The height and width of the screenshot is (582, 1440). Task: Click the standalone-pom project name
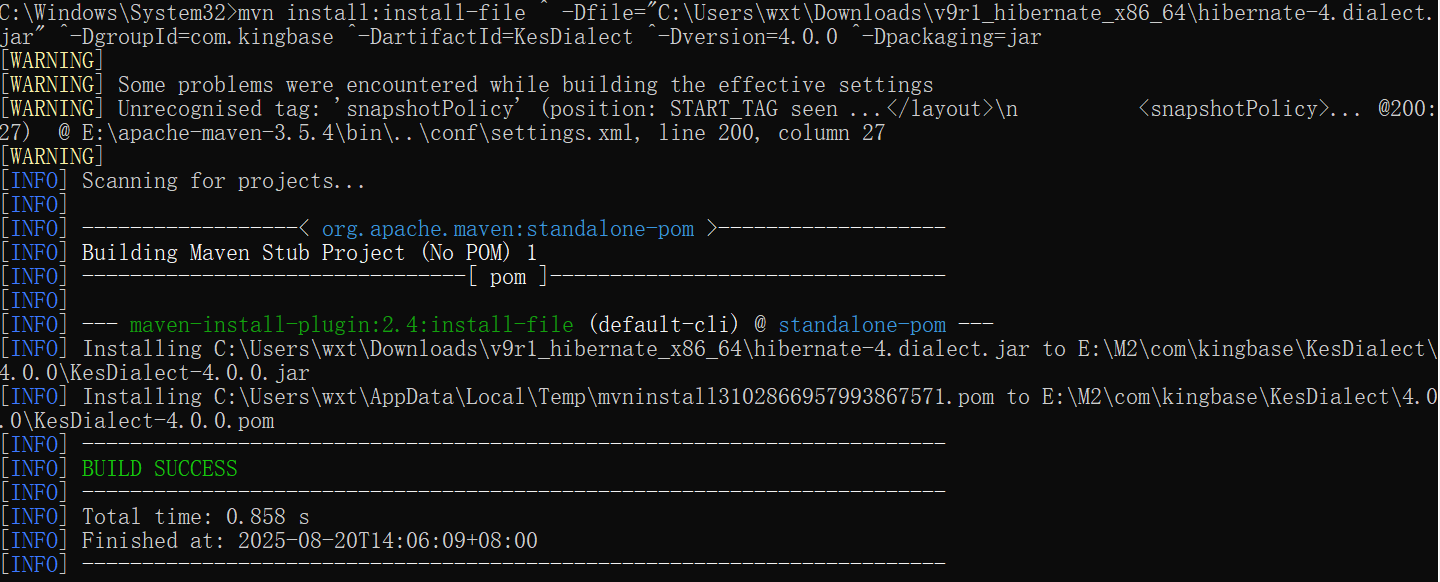(x=862, y=324)
